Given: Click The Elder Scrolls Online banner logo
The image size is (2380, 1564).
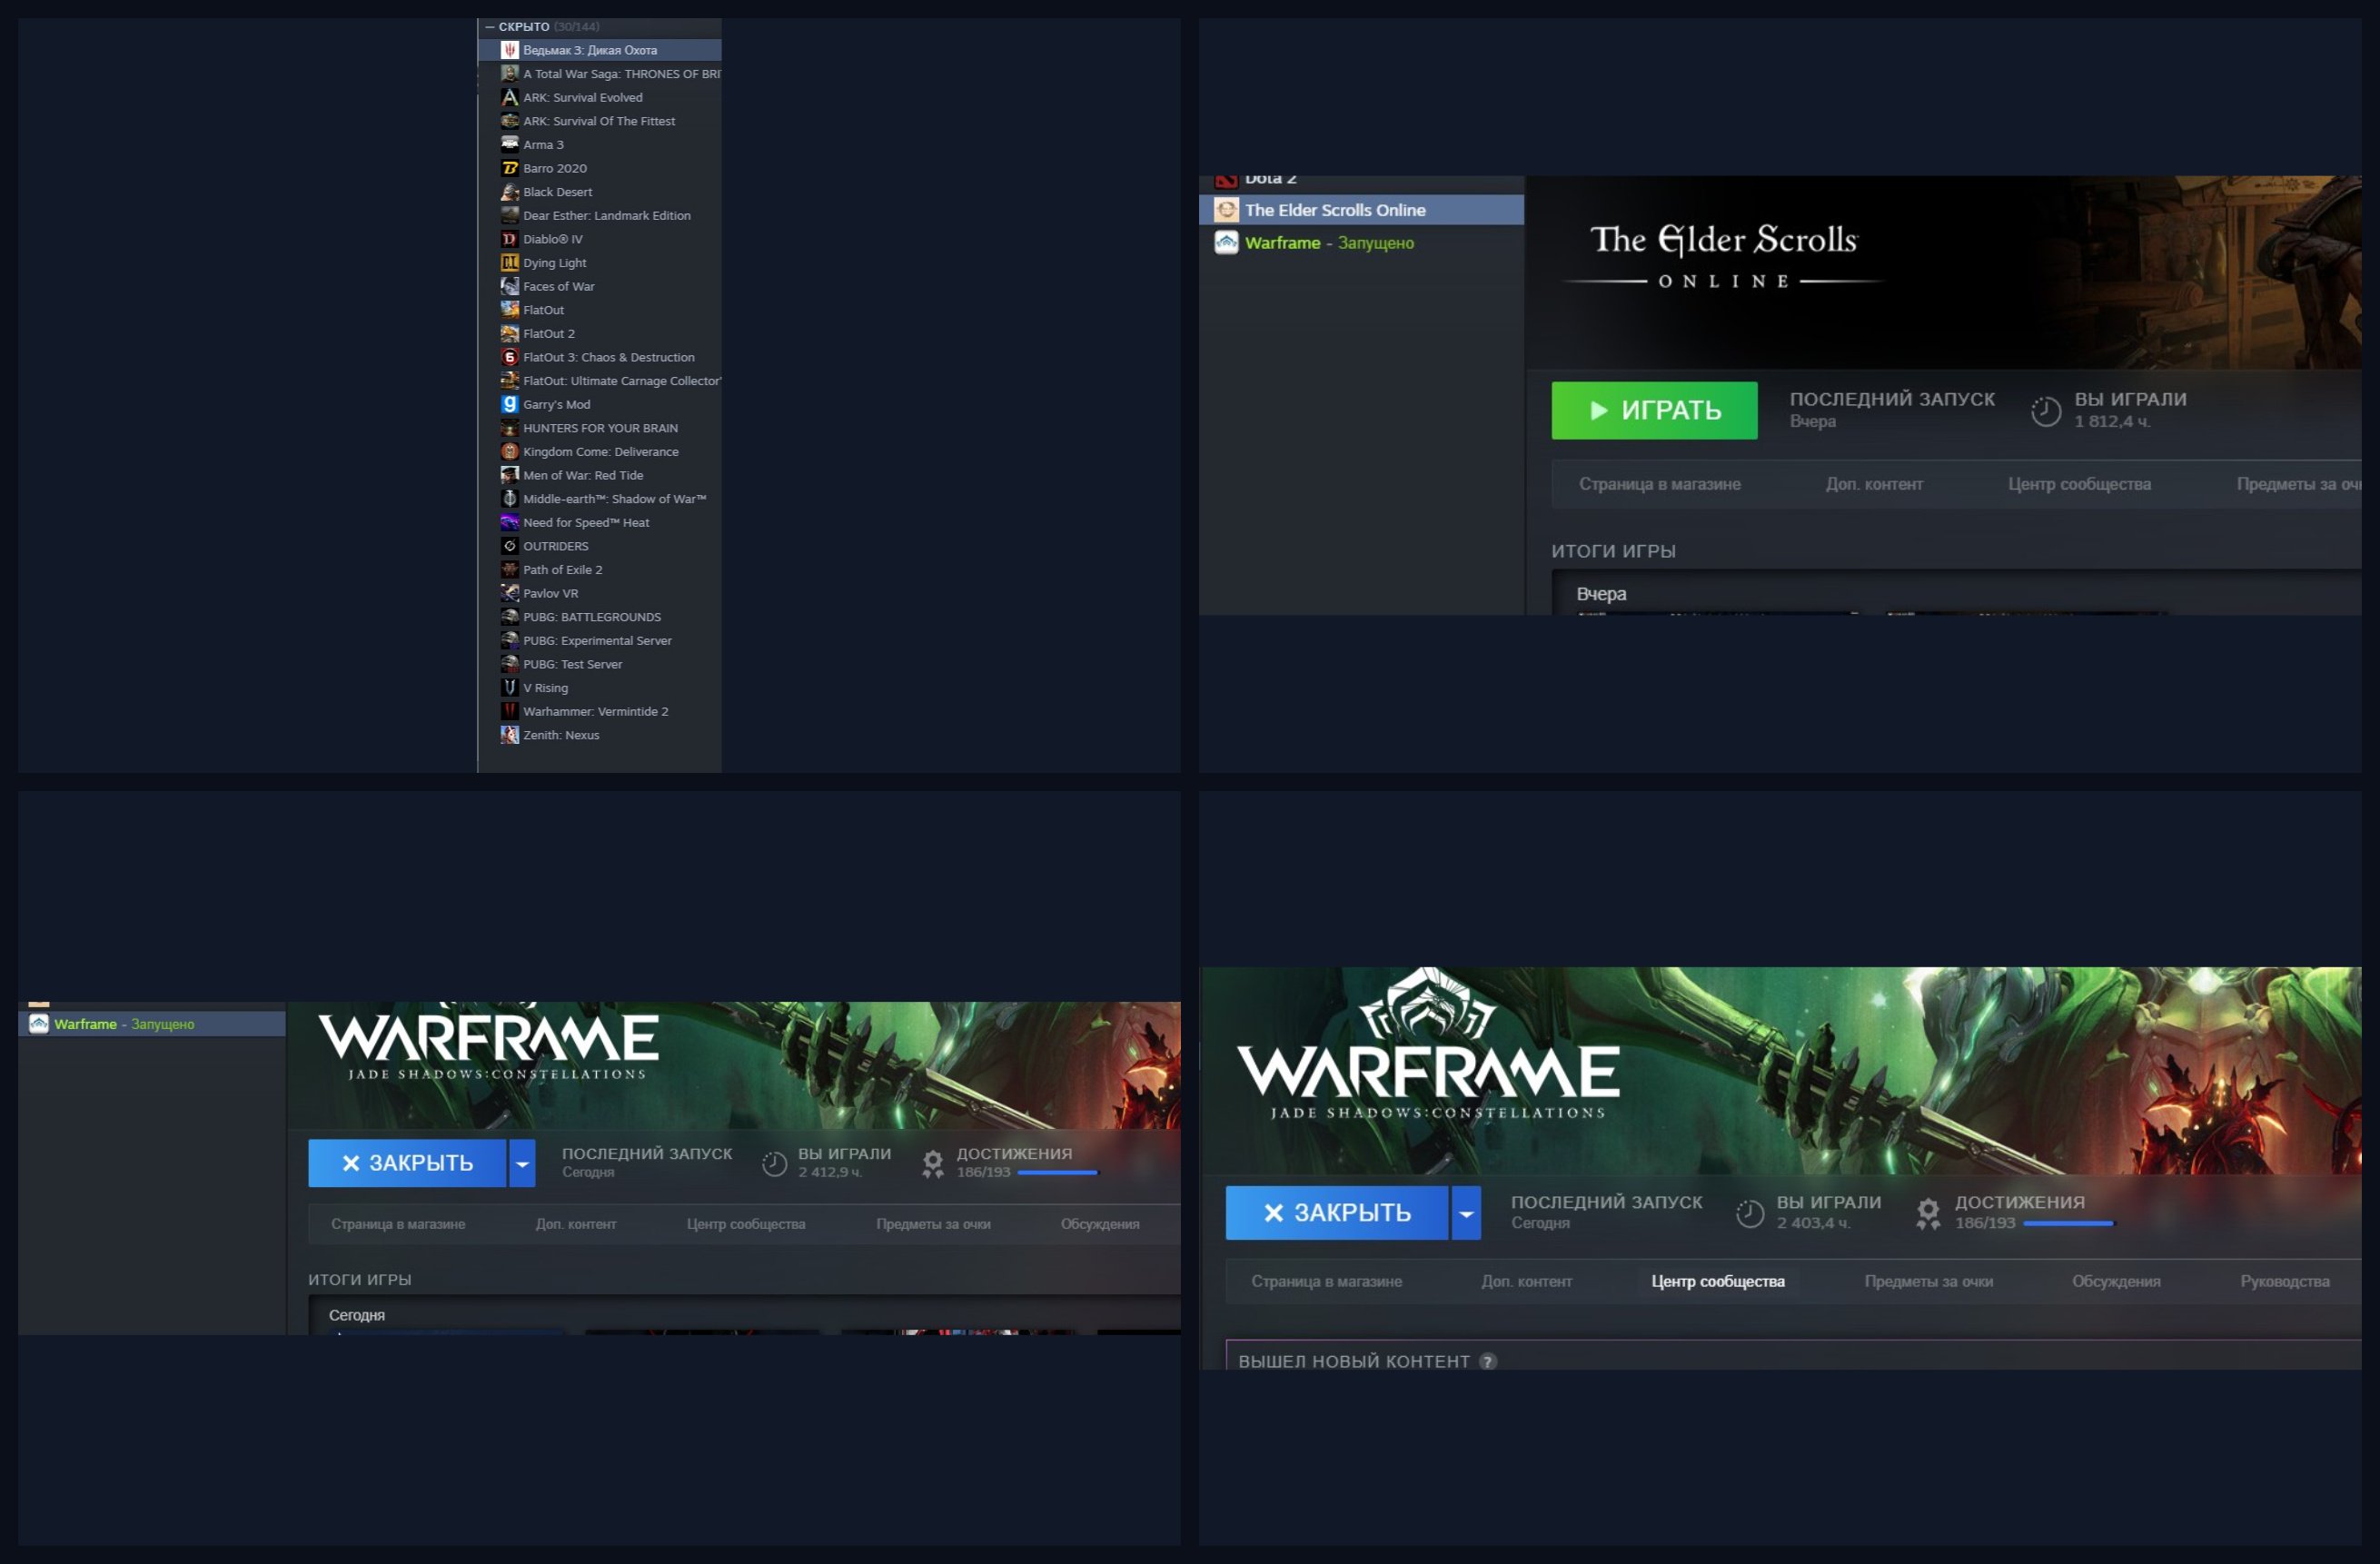Looking at the screenshot, I should (1723, 256).
